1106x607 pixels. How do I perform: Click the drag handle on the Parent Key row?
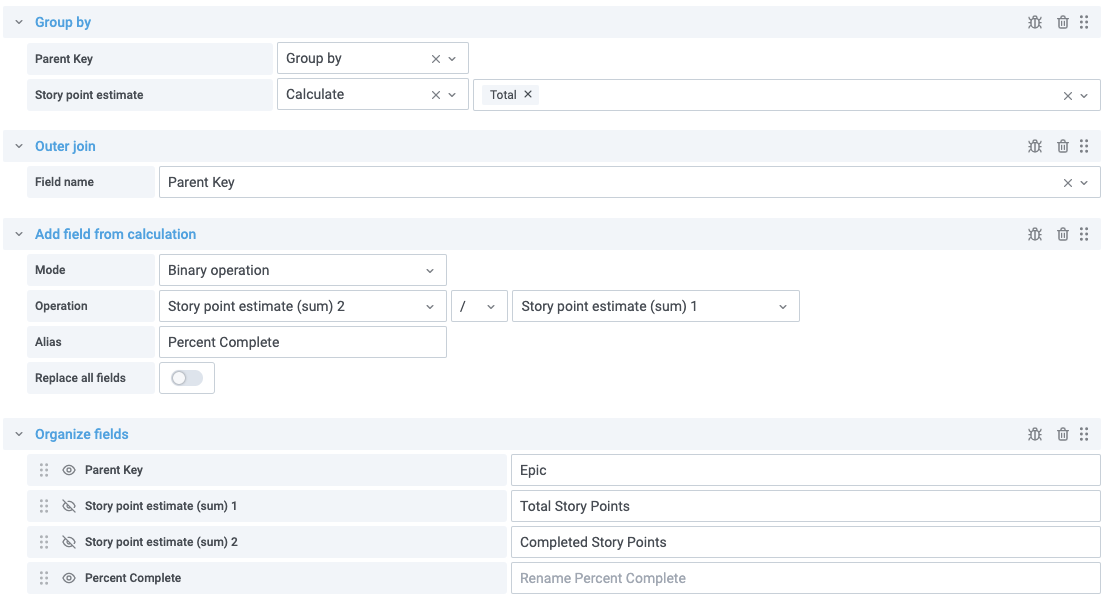(x=43, y=469)
